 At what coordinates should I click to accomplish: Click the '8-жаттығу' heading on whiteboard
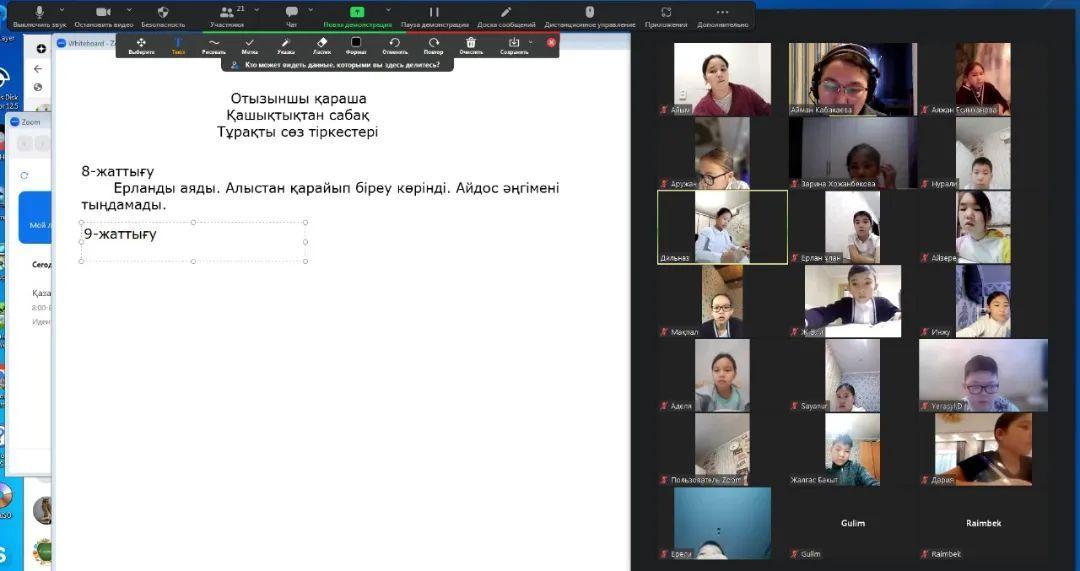click(118, 172)
